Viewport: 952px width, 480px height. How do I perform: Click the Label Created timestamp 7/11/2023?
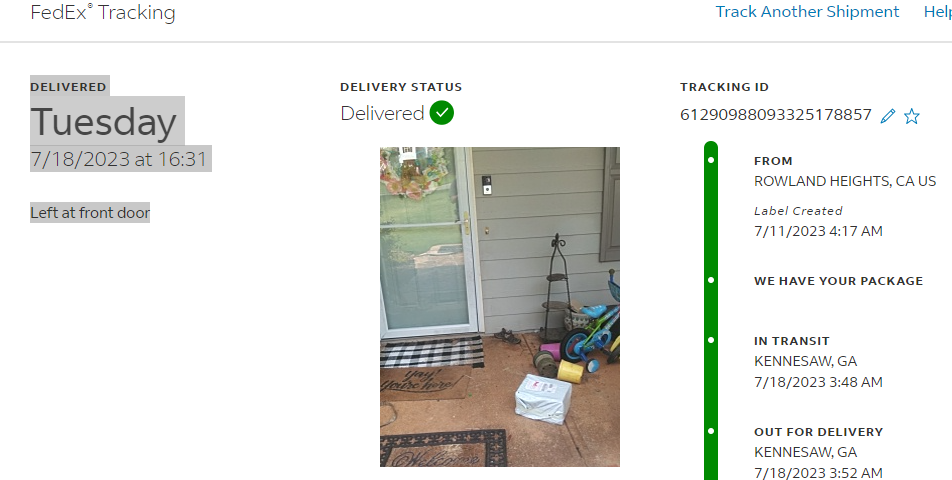[x=818, y=231]
